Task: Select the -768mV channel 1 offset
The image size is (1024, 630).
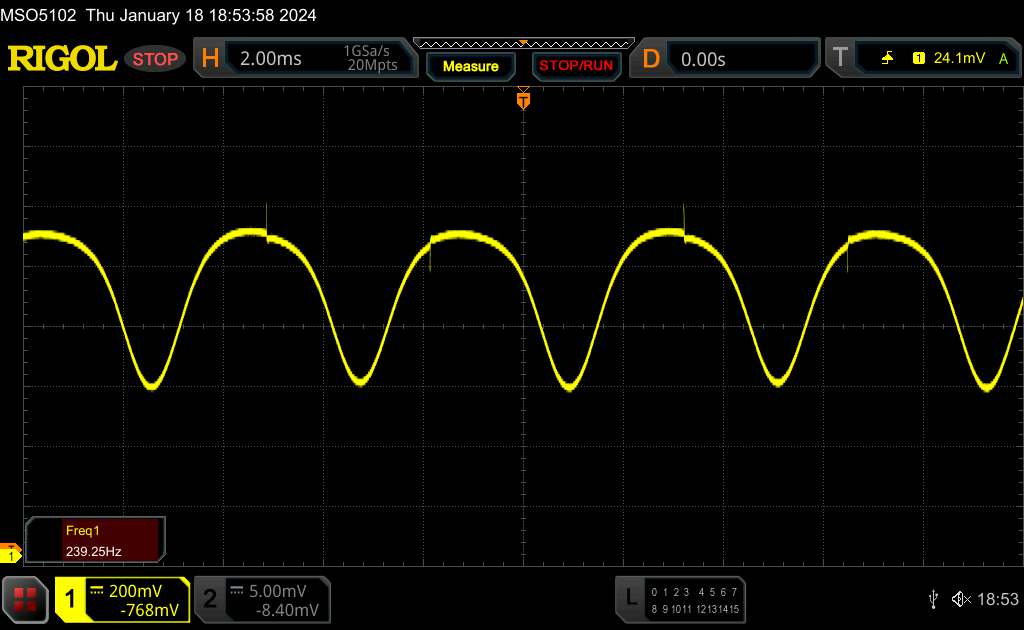Action: pos(150,610)
